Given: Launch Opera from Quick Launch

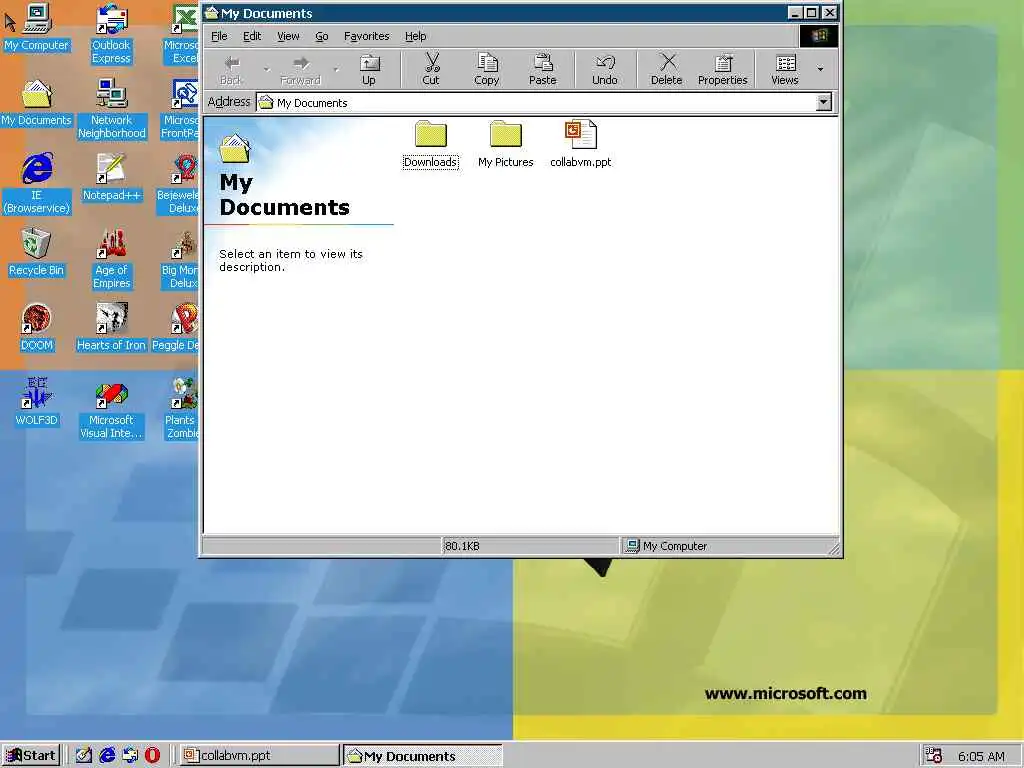Looking at the screenshot, I should click(x=152, y=756).
